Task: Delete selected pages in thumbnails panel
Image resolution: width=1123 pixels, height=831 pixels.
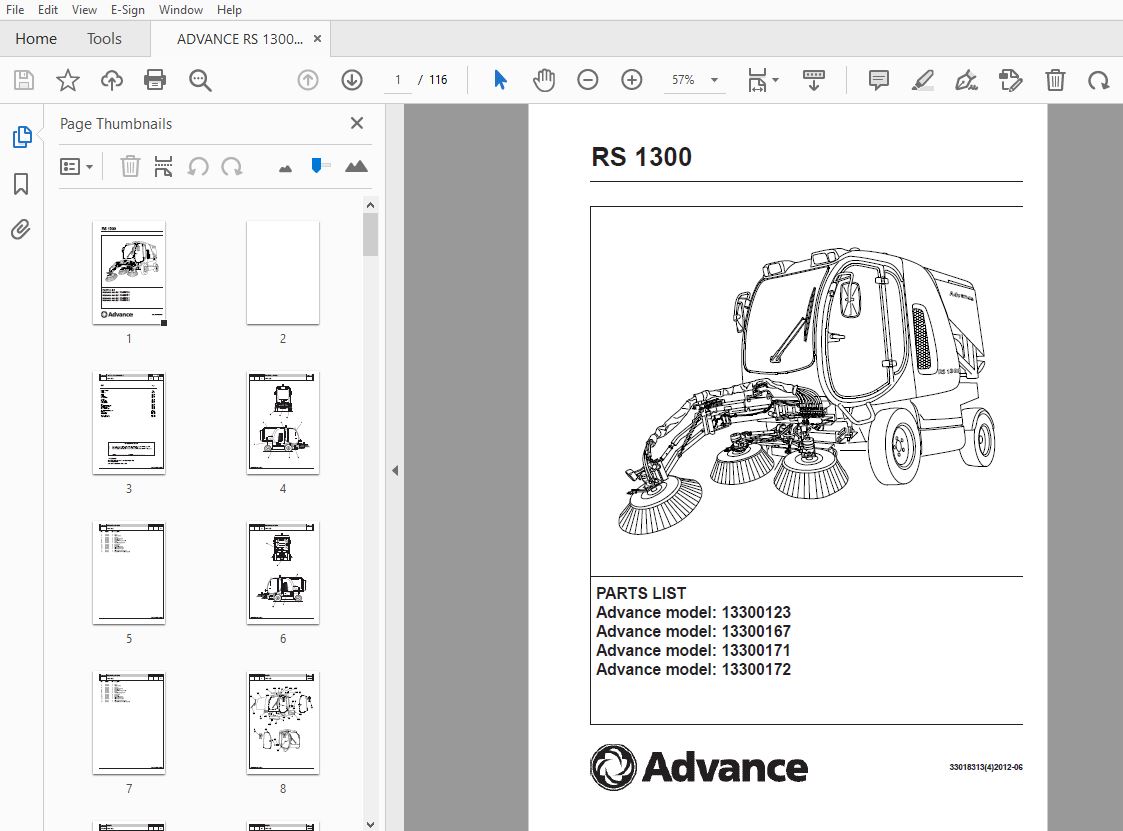Action: [x=130, y=167]
